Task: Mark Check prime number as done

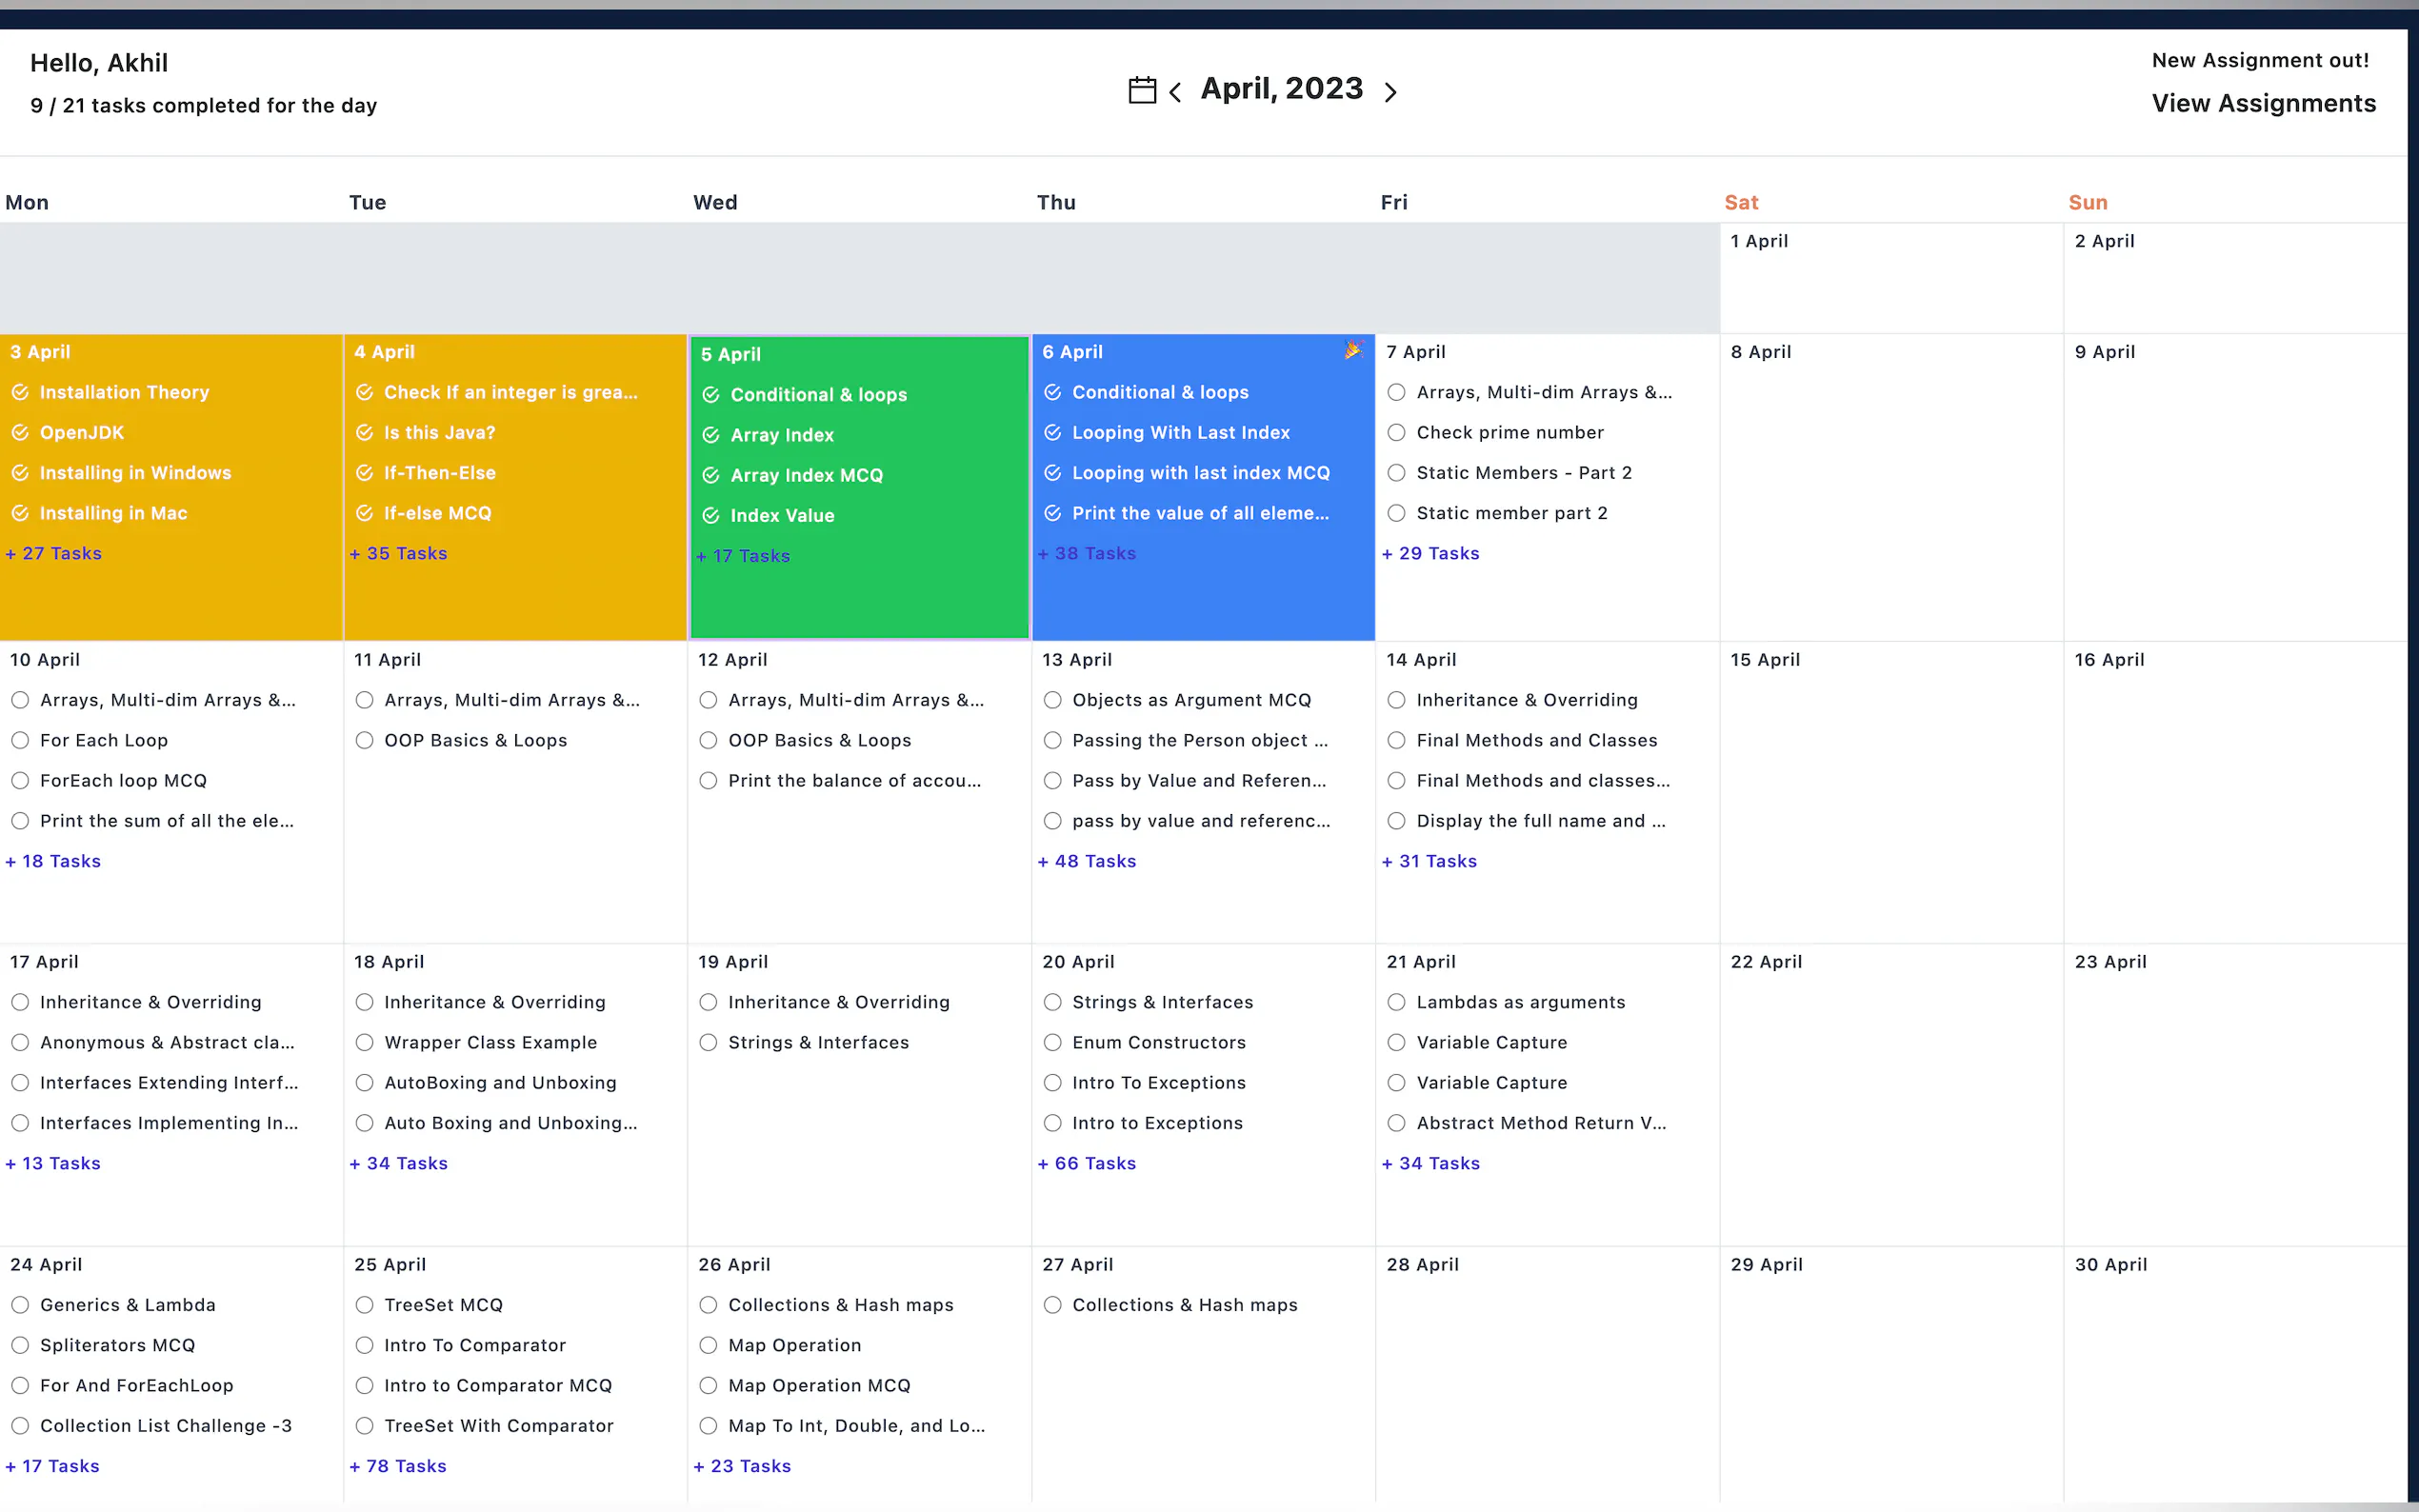Action: tap(1396, 433)
